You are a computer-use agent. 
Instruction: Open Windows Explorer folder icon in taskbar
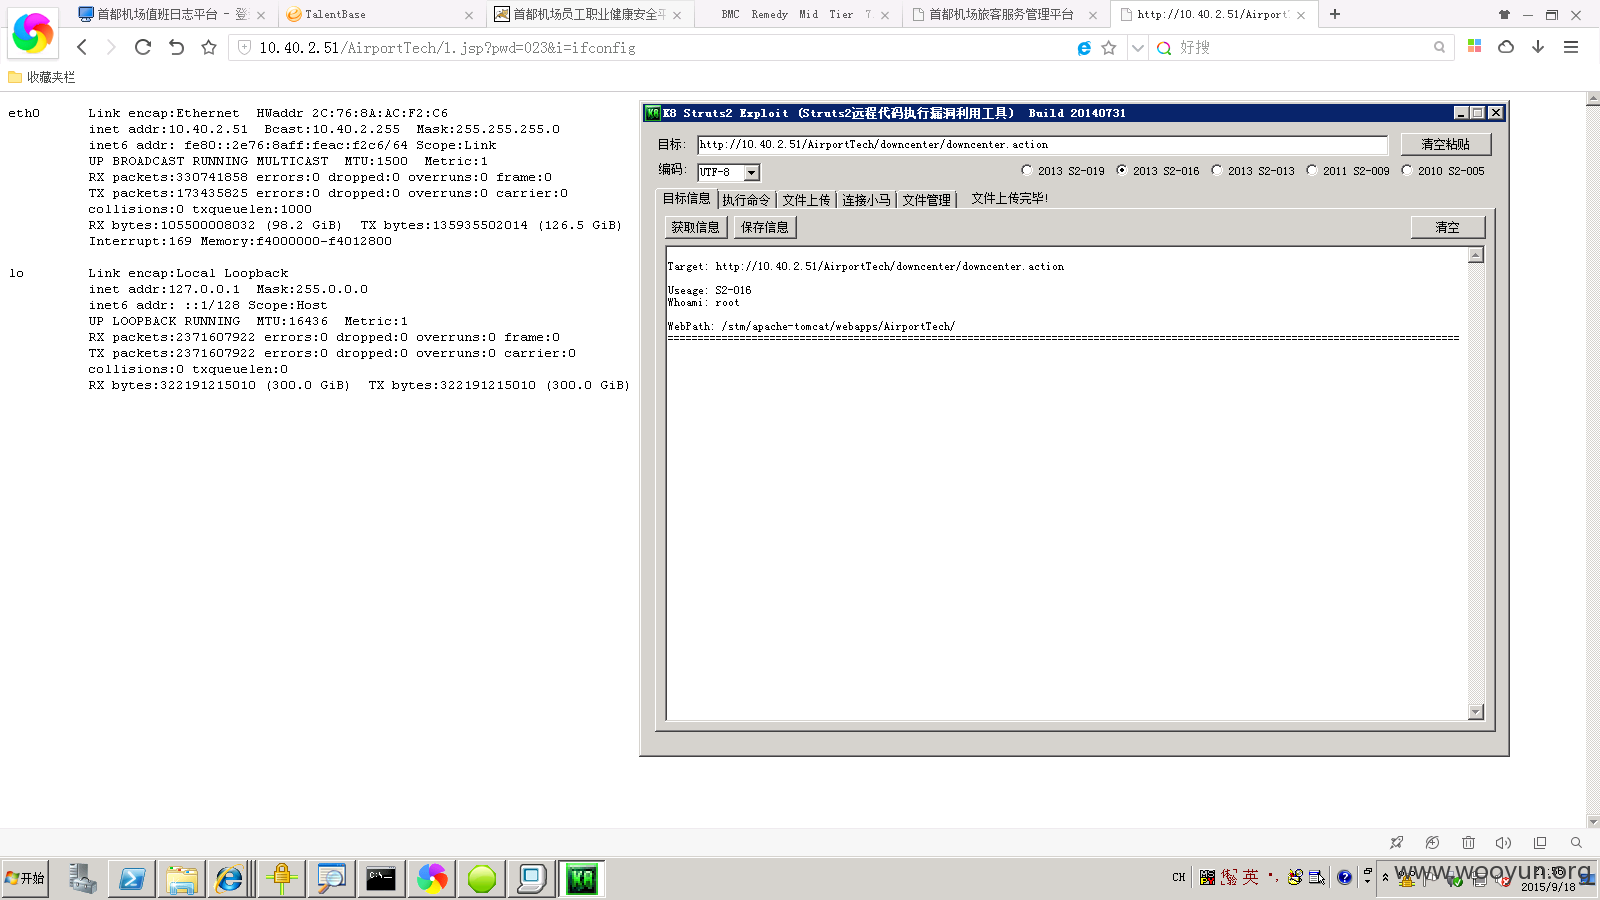point(182,878)
